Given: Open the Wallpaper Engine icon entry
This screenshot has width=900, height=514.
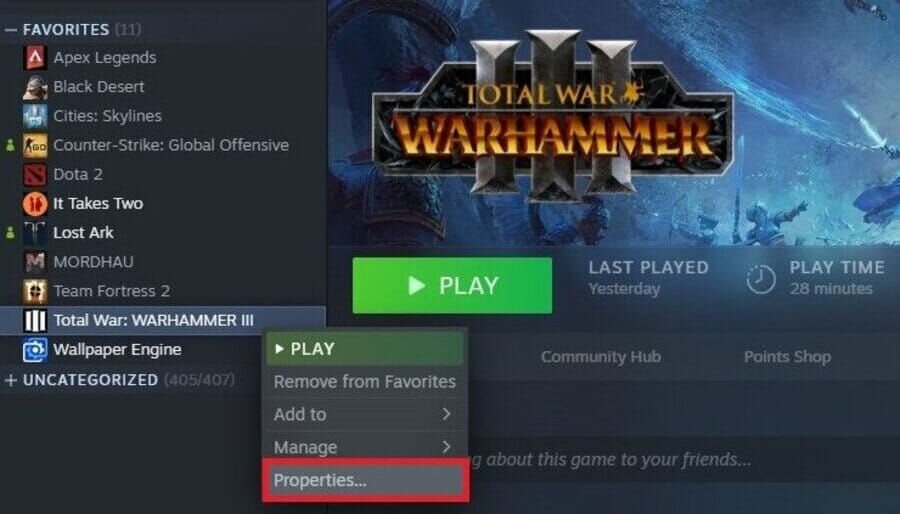Looking at the screenshot, I should [35, 350].
